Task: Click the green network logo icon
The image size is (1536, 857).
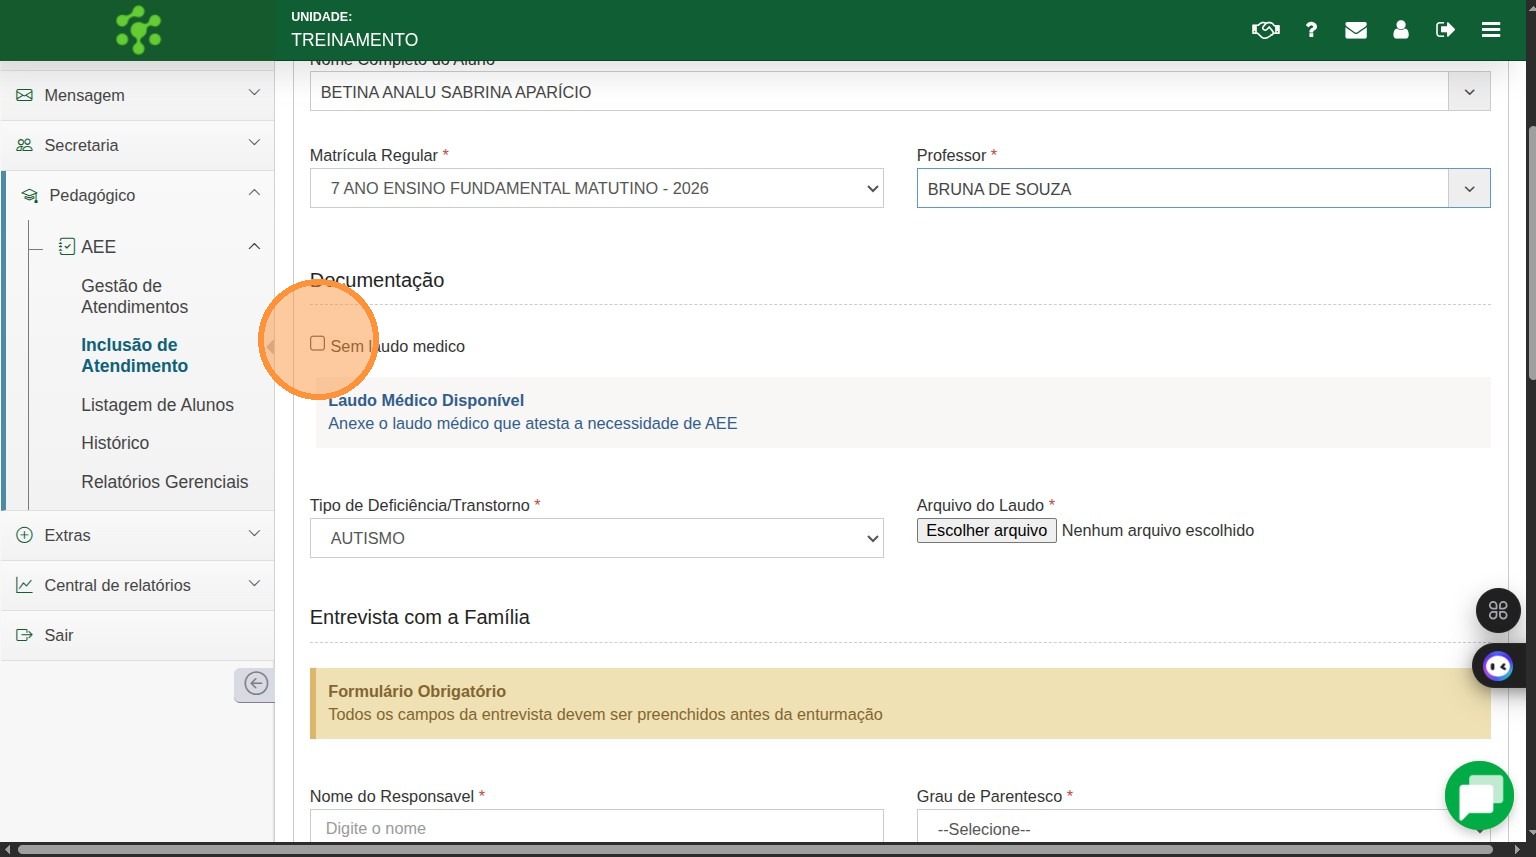Action: (138, 30)
